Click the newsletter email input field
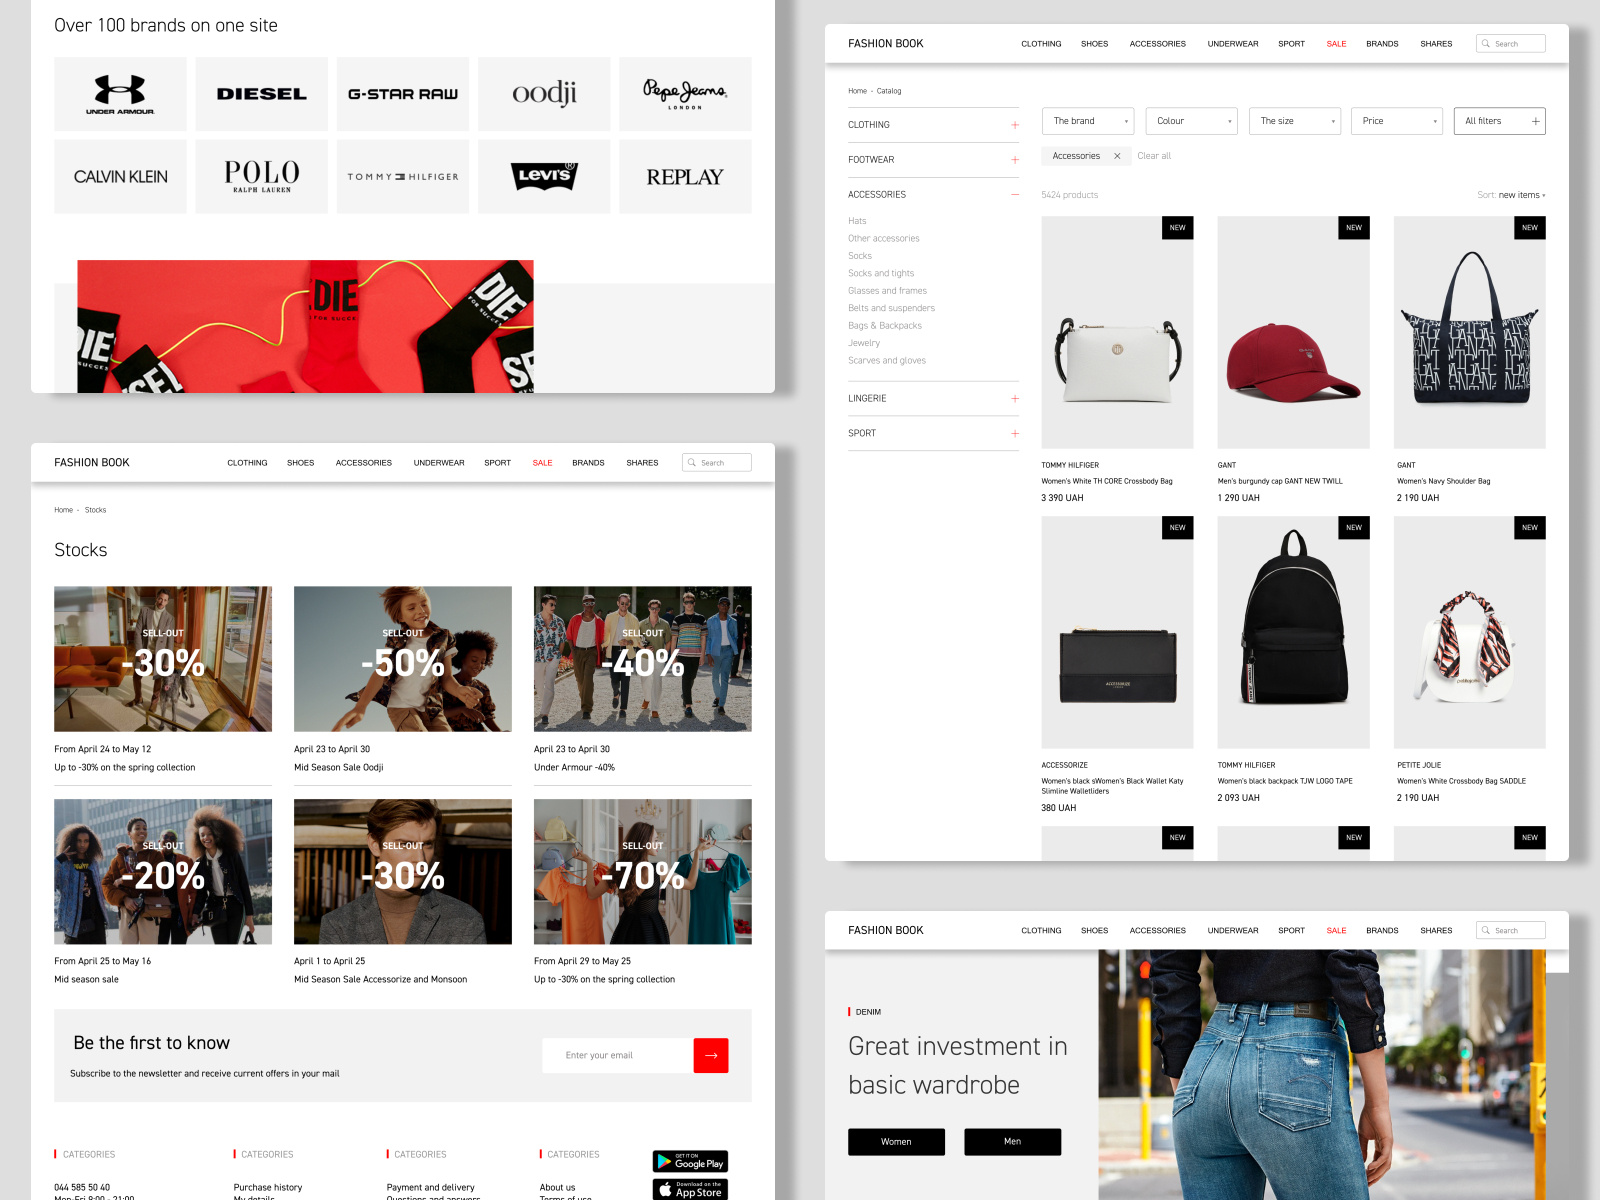 coord(618,1055)
